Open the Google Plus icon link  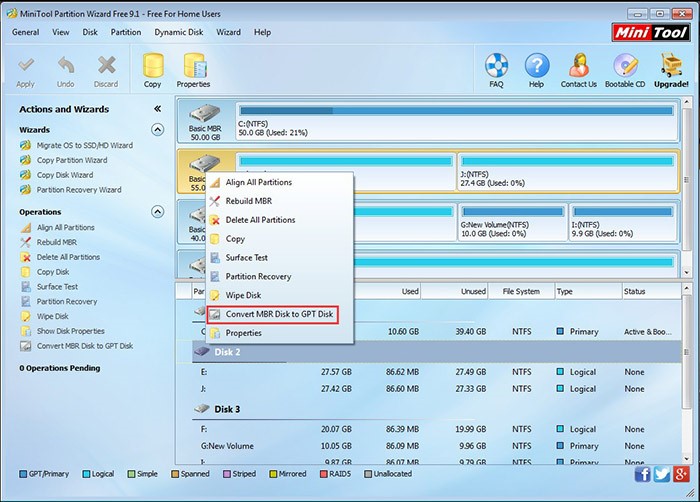click(681, 474)
